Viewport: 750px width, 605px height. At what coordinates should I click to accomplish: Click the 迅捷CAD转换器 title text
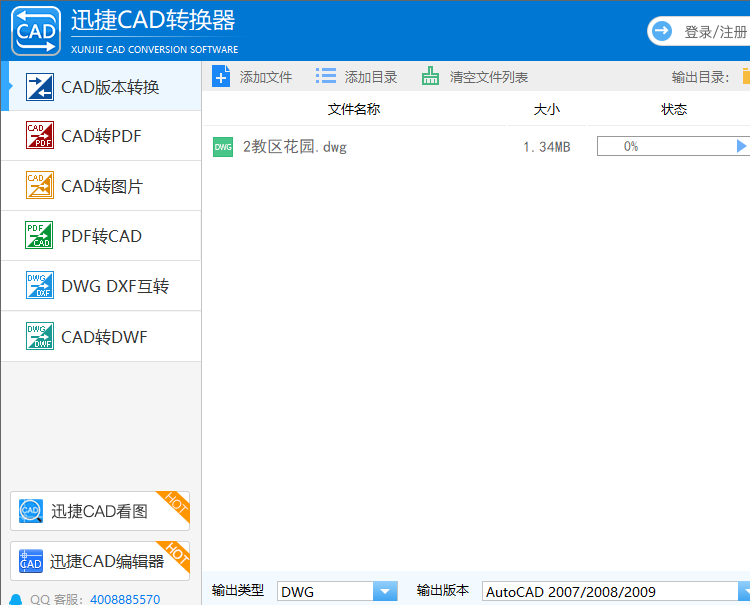153,21
